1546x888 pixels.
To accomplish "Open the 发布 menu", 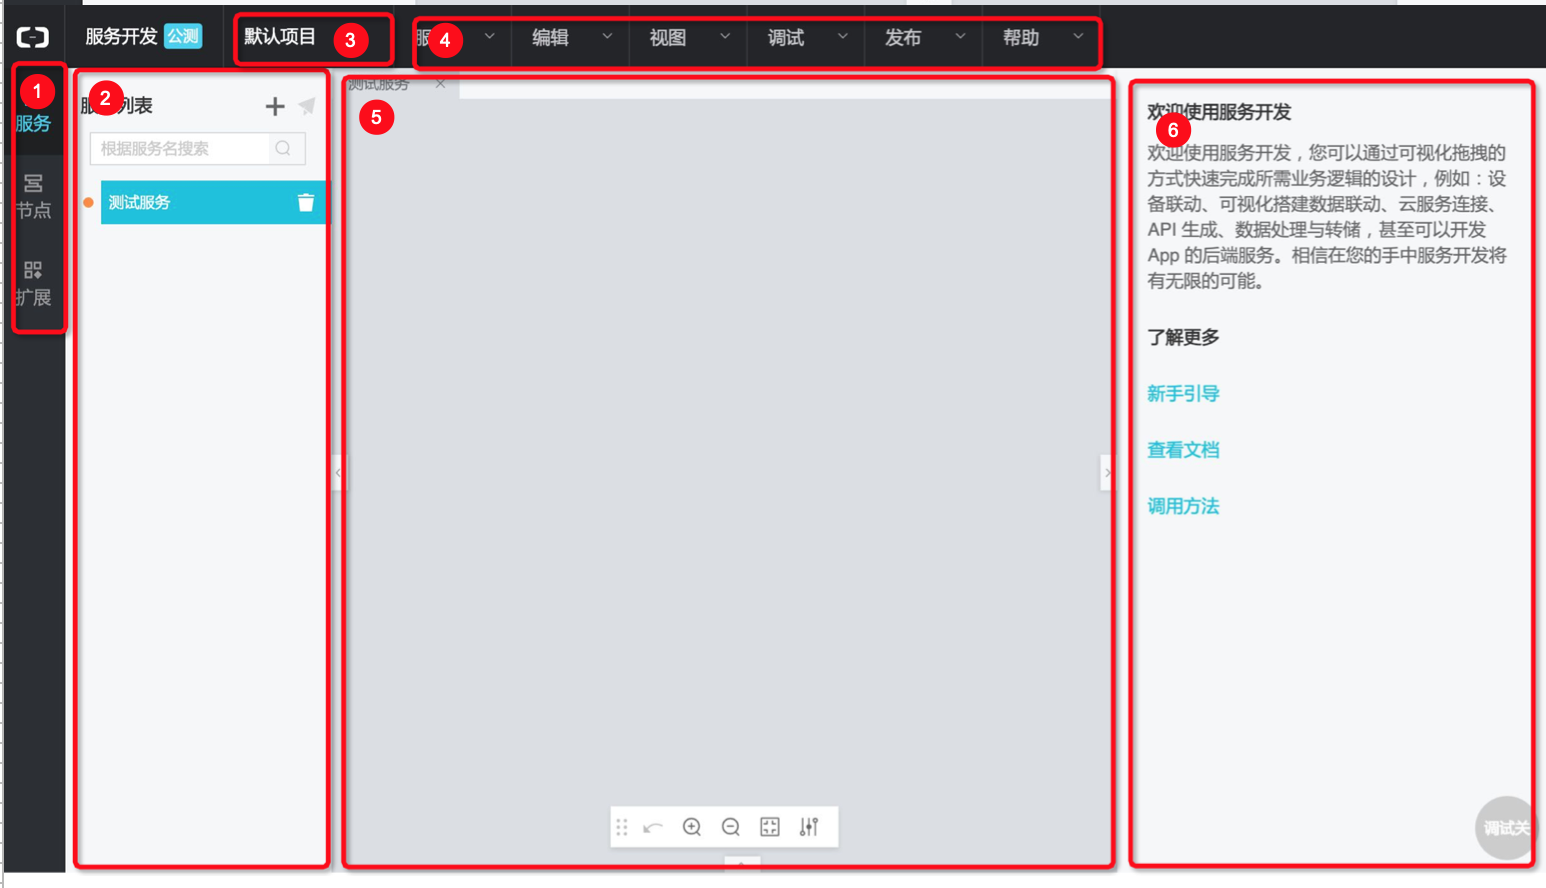I will tap(923, 38).
